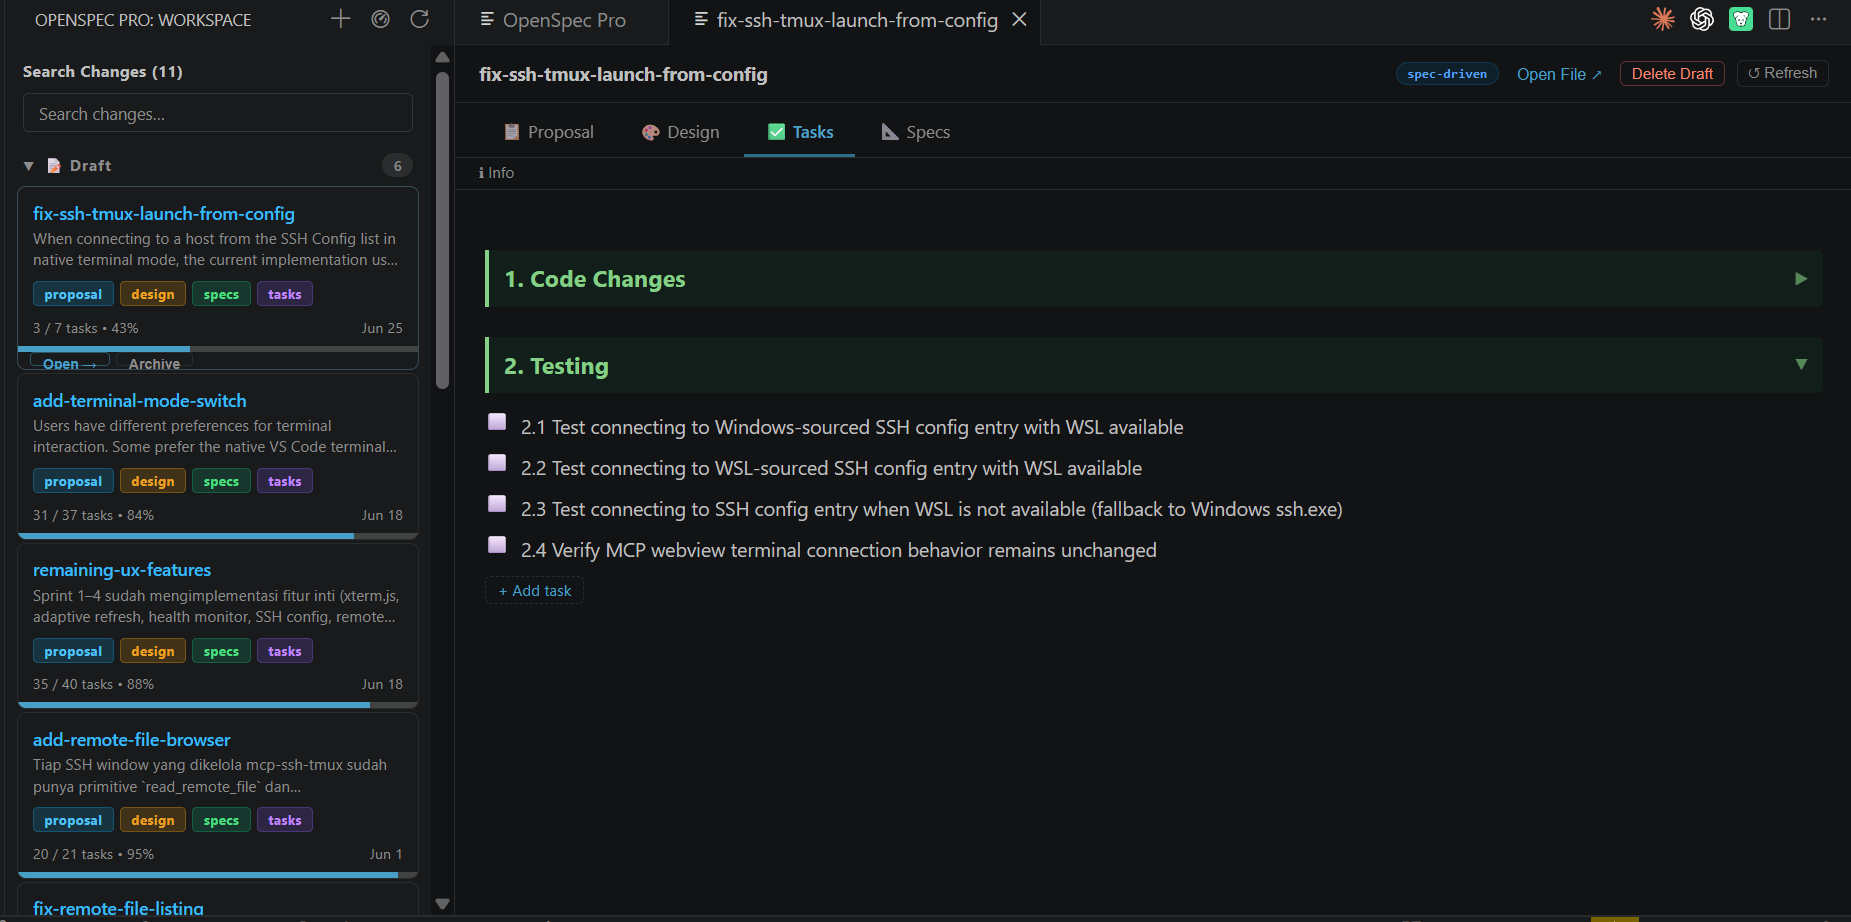Viewport: 1851px width, 922px height.
Task: Open the remaining-ux-features change title
Action: tap(122, 569)
